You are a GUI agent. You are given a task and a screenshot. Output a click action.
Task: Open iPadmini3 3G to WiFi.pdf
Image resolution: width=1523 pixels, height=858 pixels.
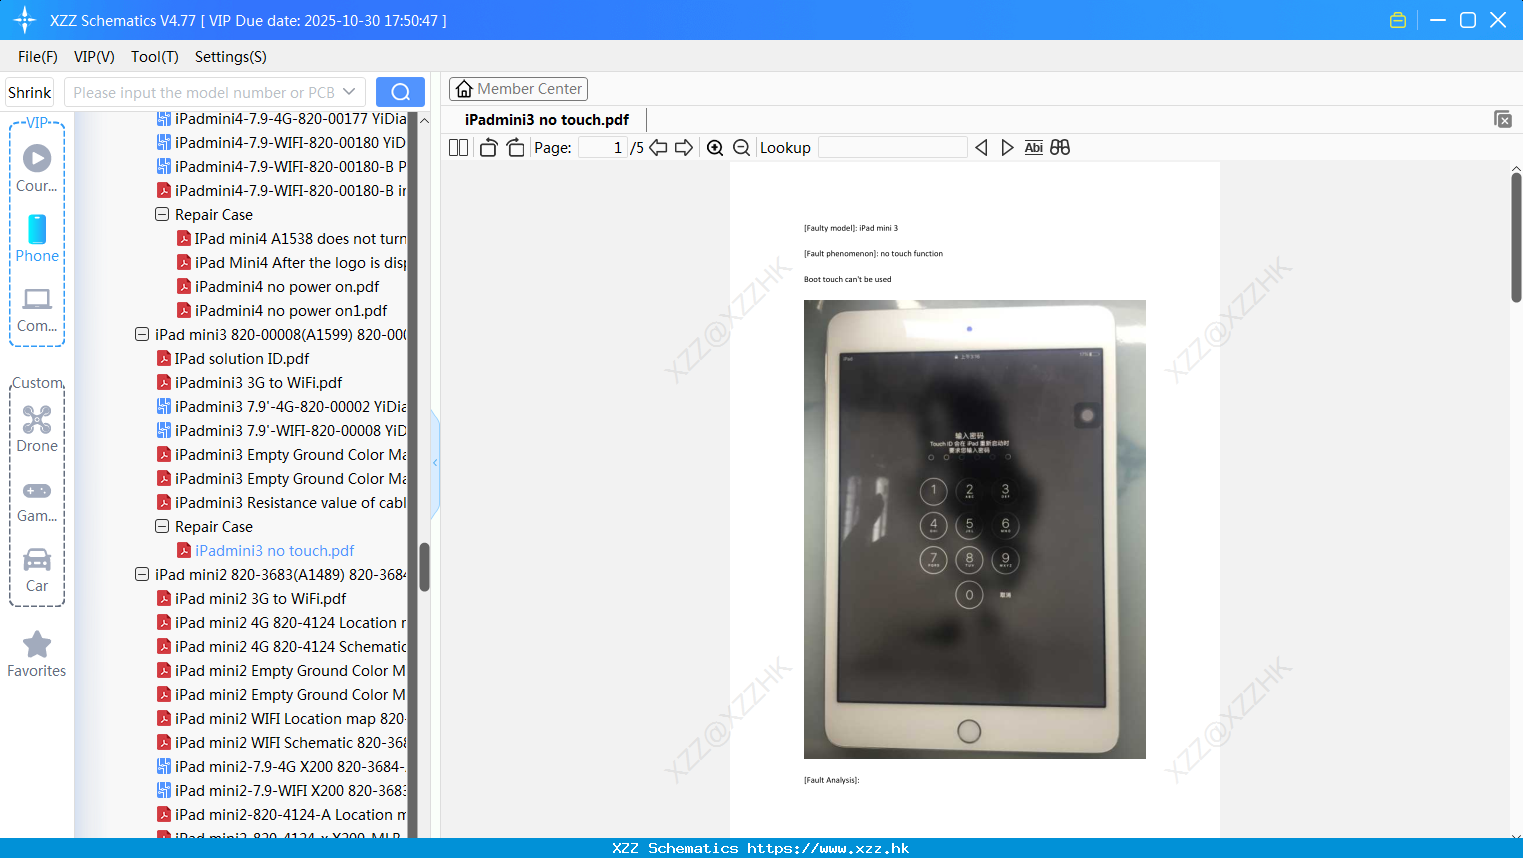[250, 383]
